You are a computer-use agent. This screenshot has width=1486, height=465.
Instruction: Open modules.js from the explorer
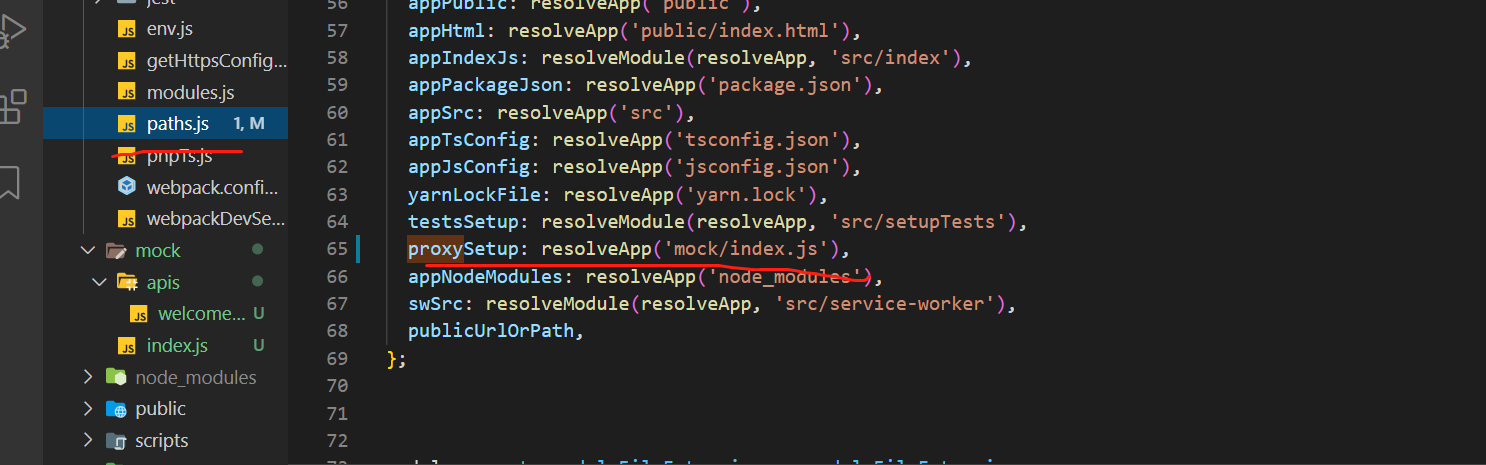click(x=190, y=92)
